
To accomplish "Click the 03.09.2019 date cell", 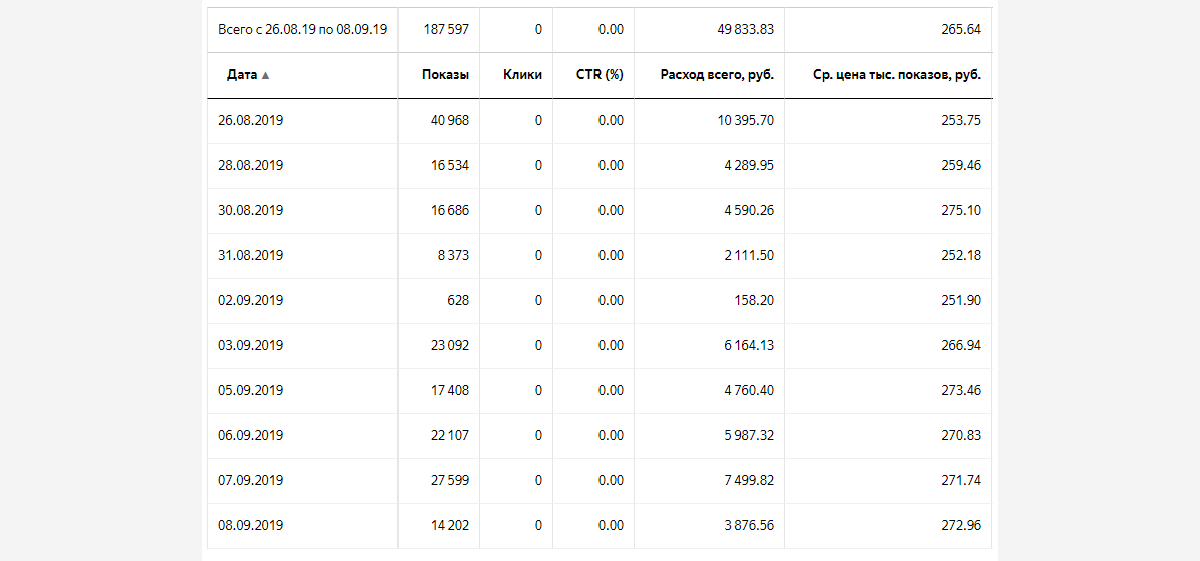I will [x=250, y=345].
